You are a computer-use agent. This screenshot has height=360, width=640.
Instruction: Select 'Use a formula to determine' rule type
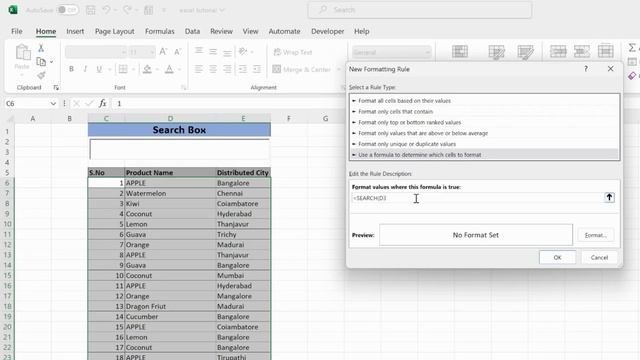click(484, 155)
